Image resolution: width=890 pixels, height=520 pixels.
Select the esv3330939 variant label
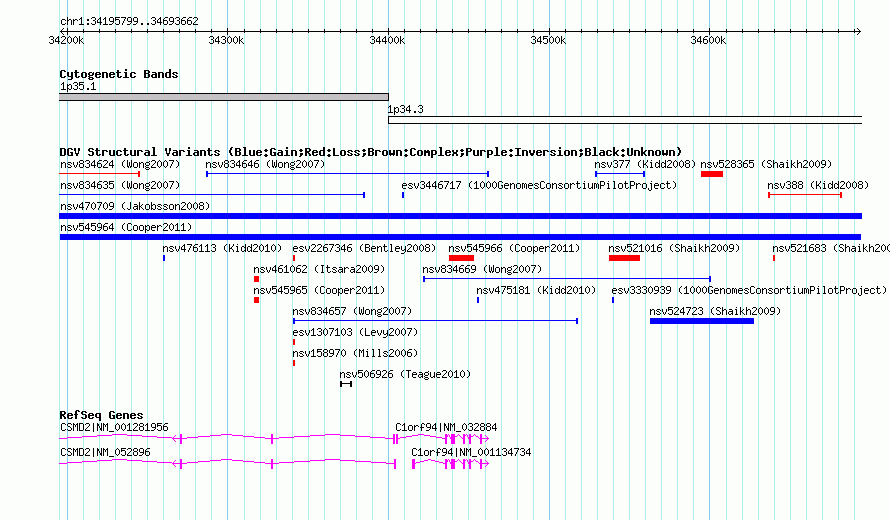tap(749, 290)
